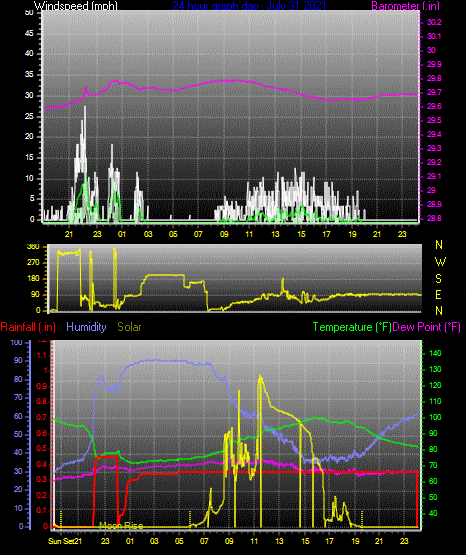Click the 60 humidity axis value

(18, 417)
